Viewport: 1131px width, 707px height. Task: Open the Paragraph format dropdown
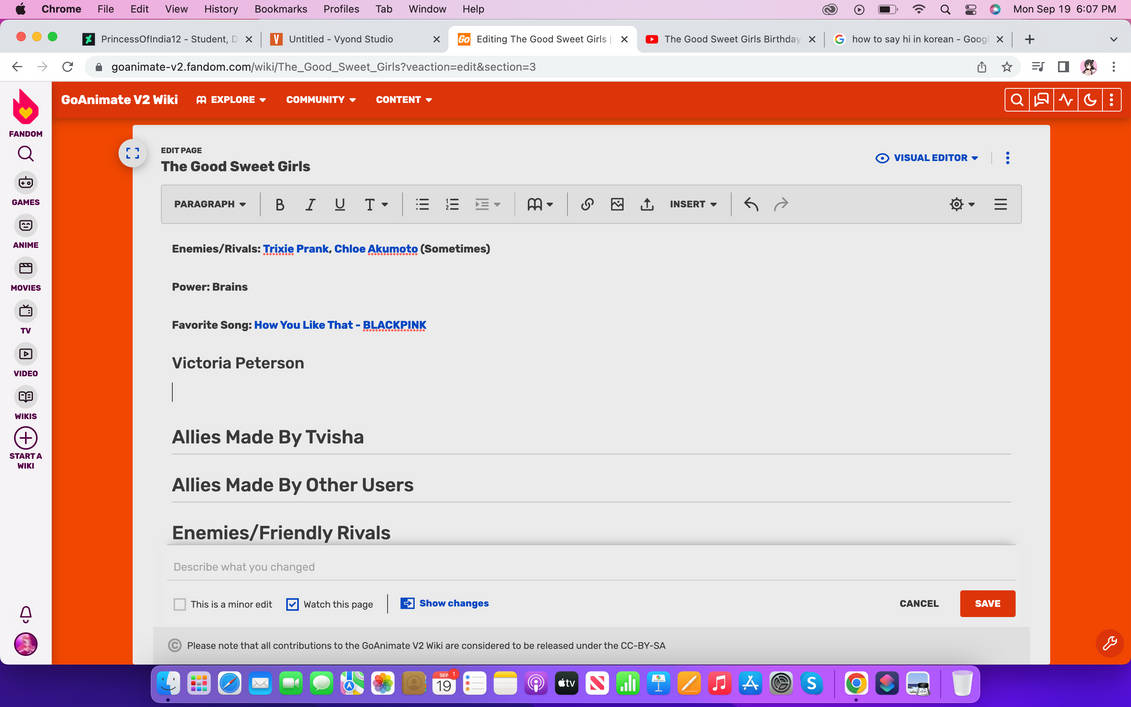(210, 204)
